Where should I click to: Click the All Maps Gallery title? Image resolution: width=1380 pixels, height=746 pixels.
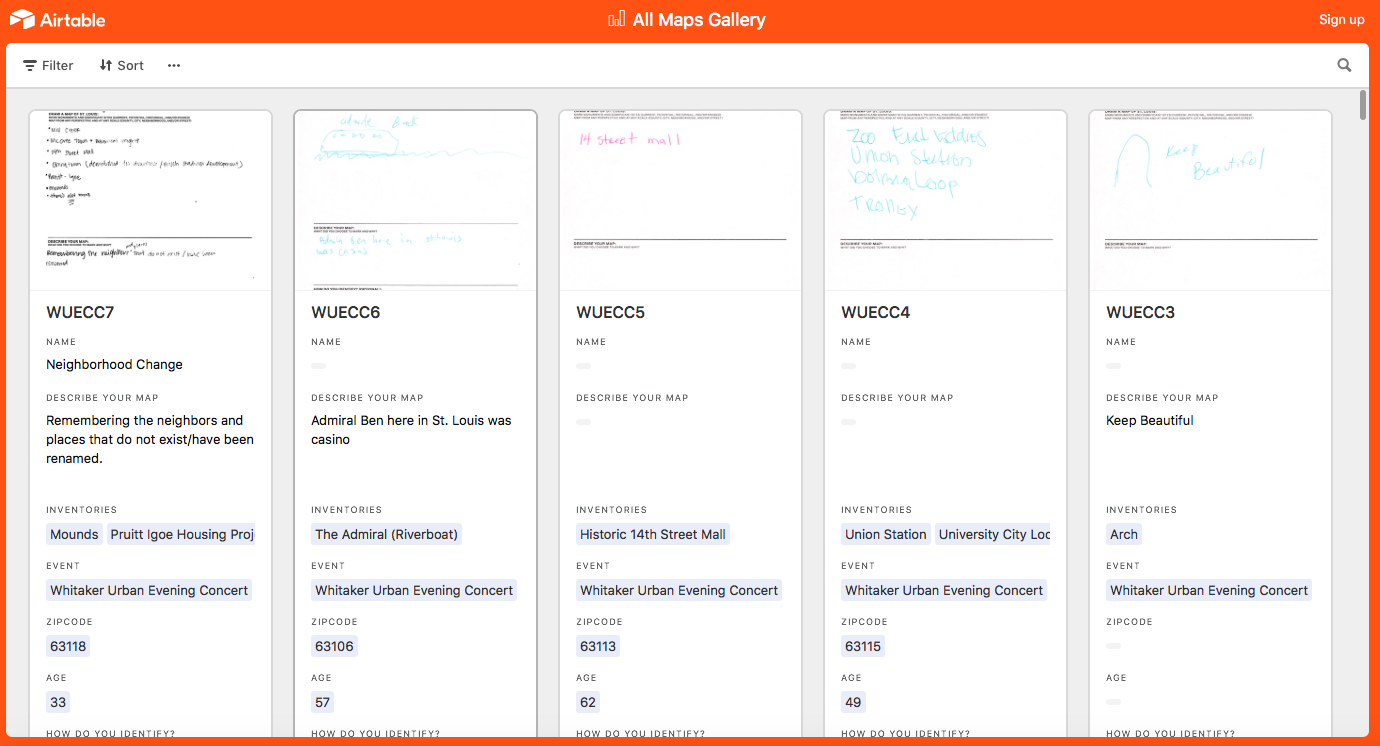coord(699,19)
